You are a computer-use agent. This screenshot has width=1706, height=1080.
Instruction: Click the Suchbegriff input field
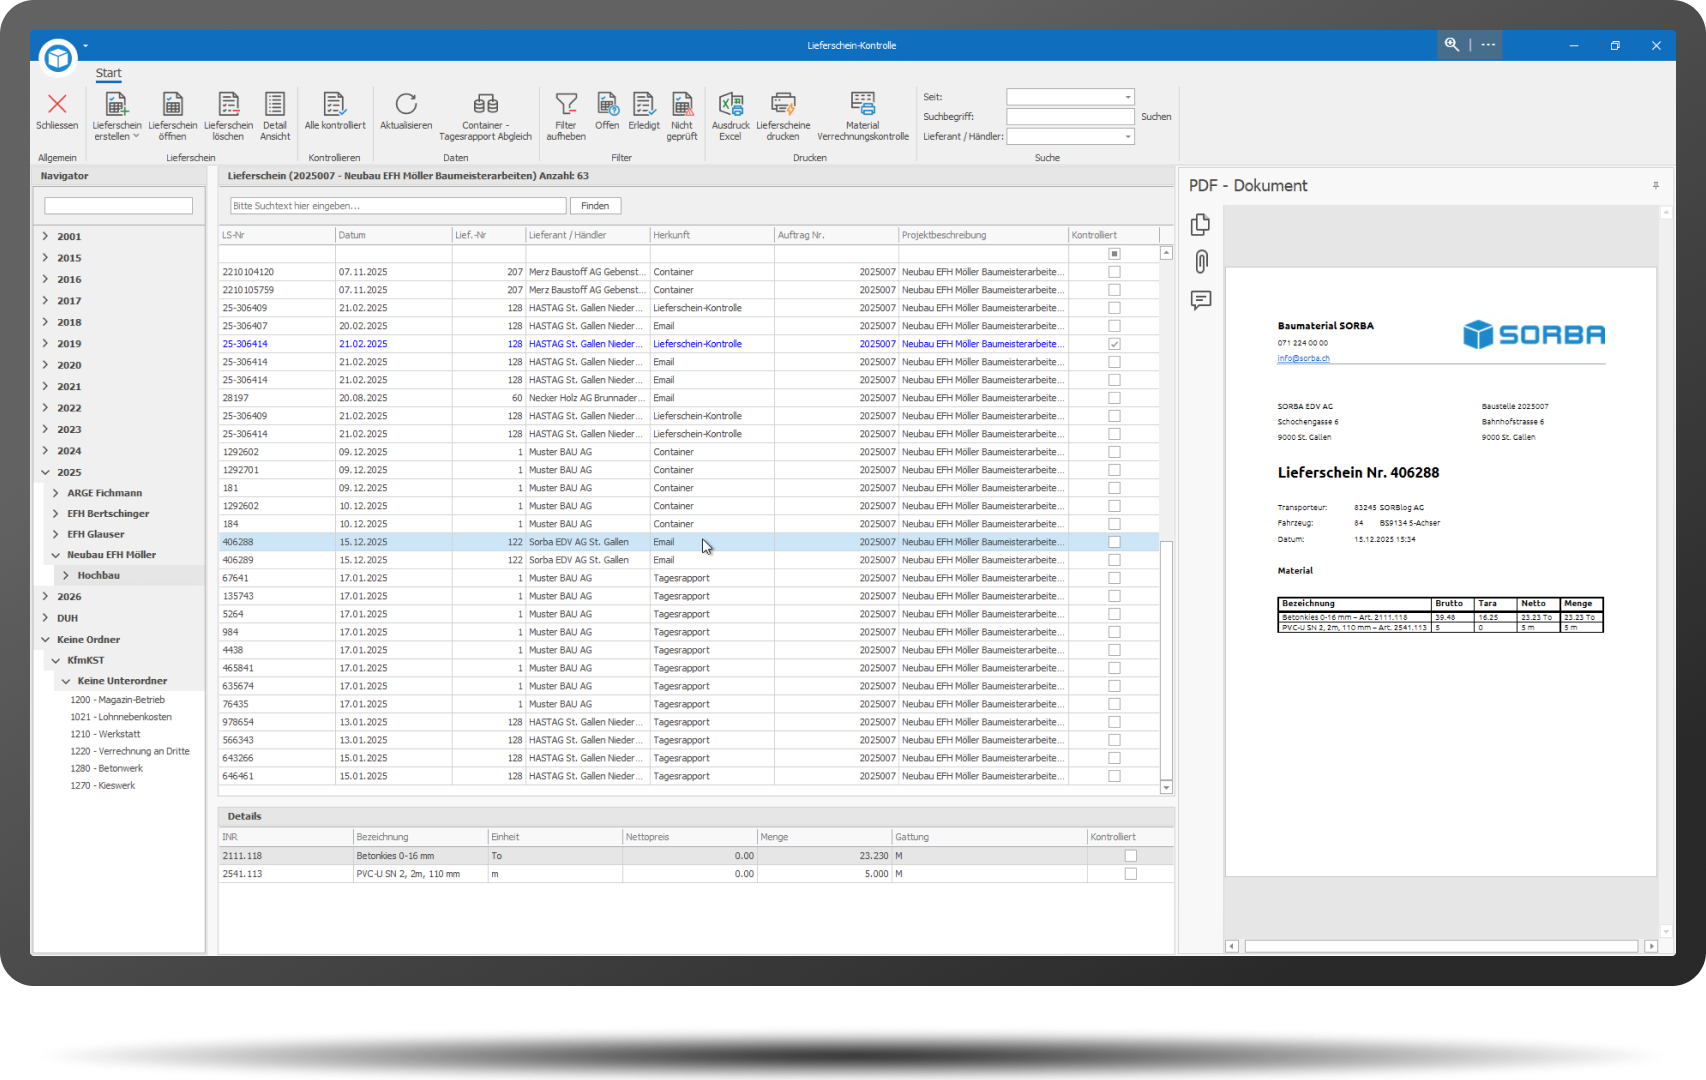(1069, 117)
